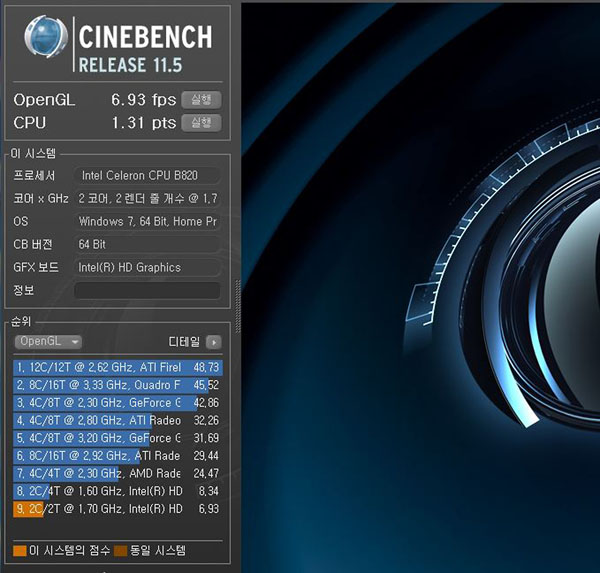Image resolution: width=600 pixels, height=573 pixels.
Task: Click the CB 버전 field showing 64 Bit
Action: pyautogui.click(x=147, y=245)
